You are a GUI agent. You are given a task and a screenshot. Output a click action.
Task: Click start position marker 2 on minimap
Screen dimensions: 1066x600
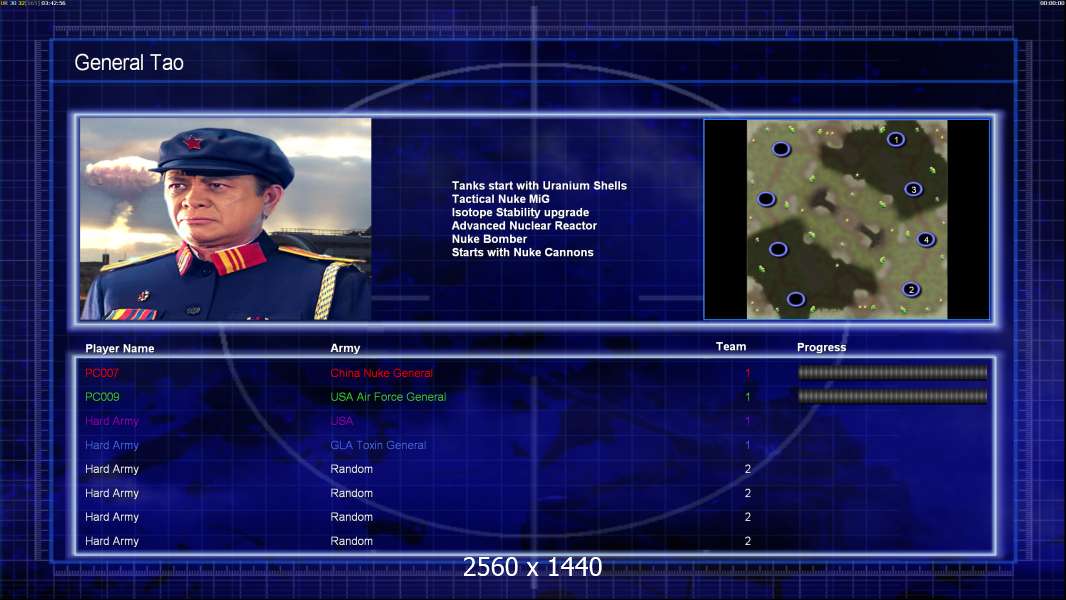pyautogui.click(x=912, y=289)
